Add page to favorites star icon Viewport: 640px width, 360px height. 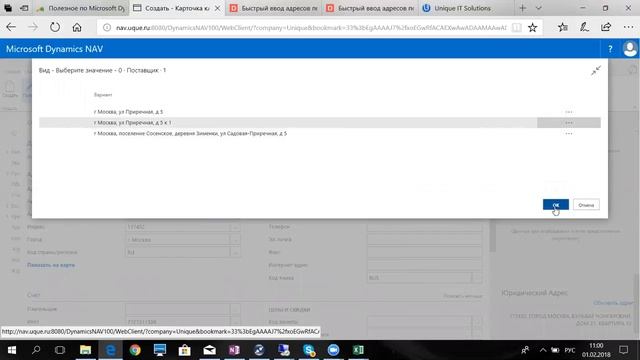coord(533,27)
